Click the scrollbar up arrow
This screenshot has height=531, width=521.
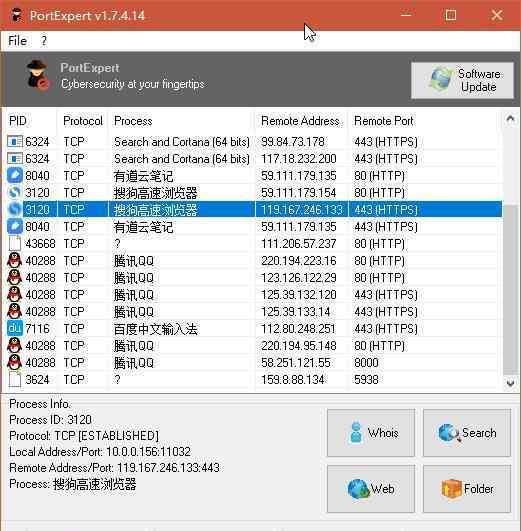510,119
